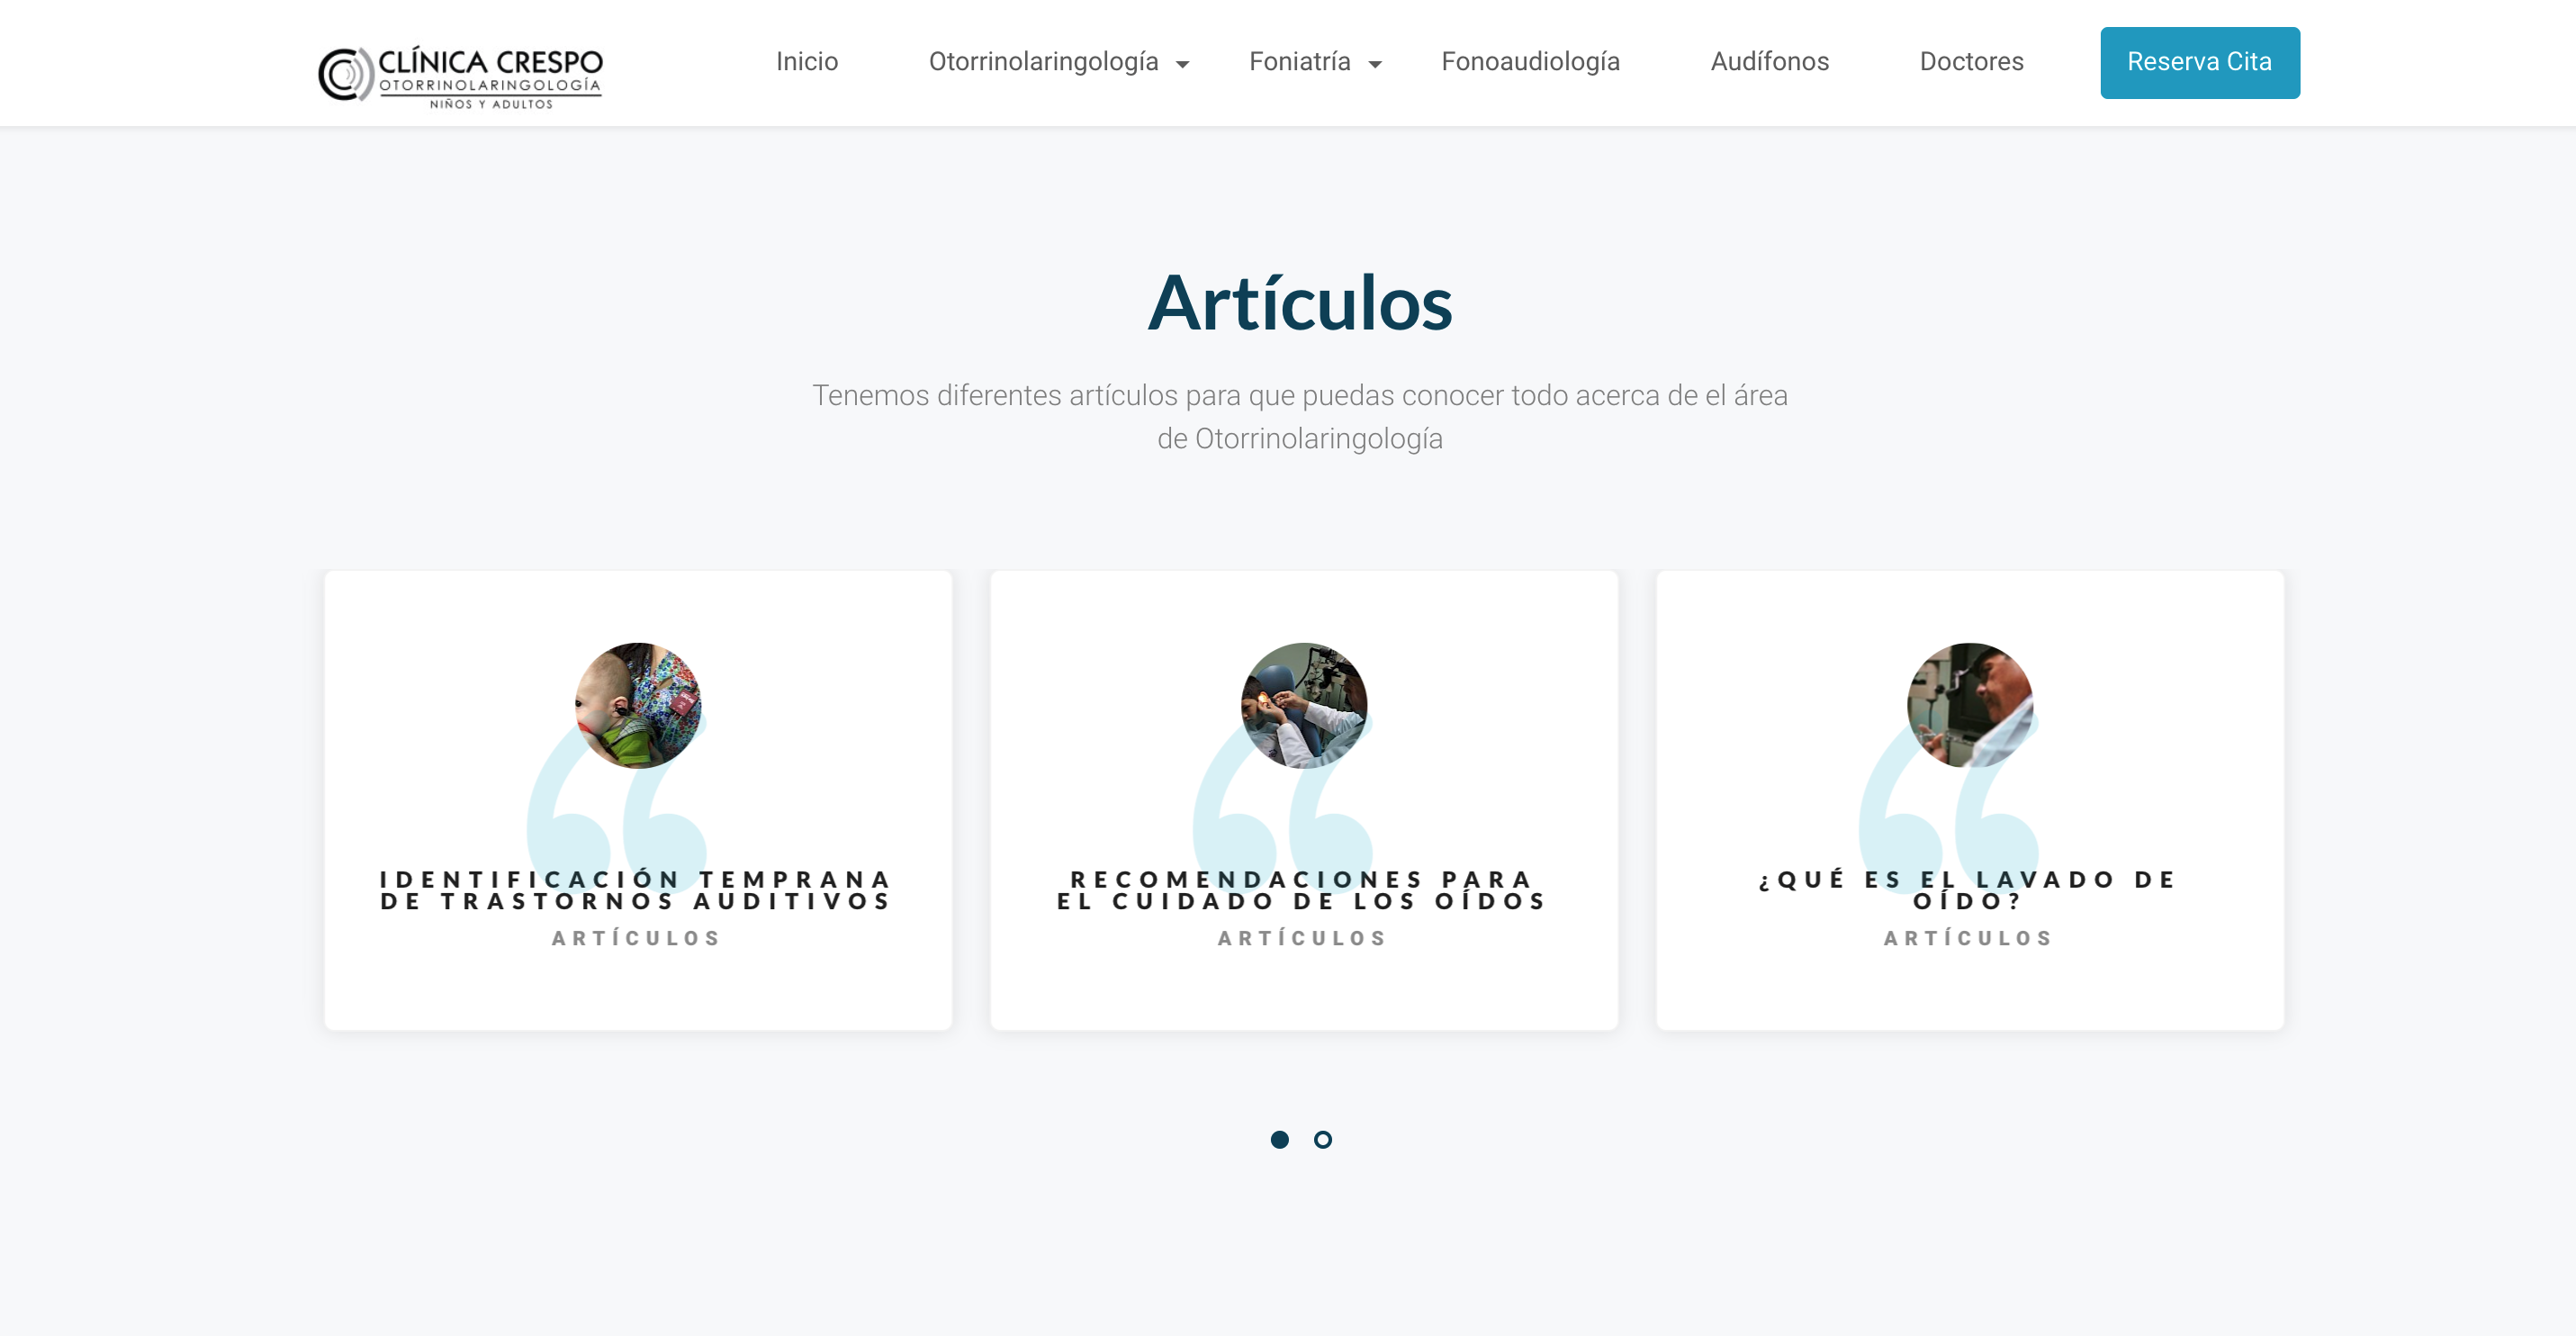Screen dimensions: 2576x1336
Task: Open the doctor with equipment article thumbnail
Action: tap(1970, 705)
